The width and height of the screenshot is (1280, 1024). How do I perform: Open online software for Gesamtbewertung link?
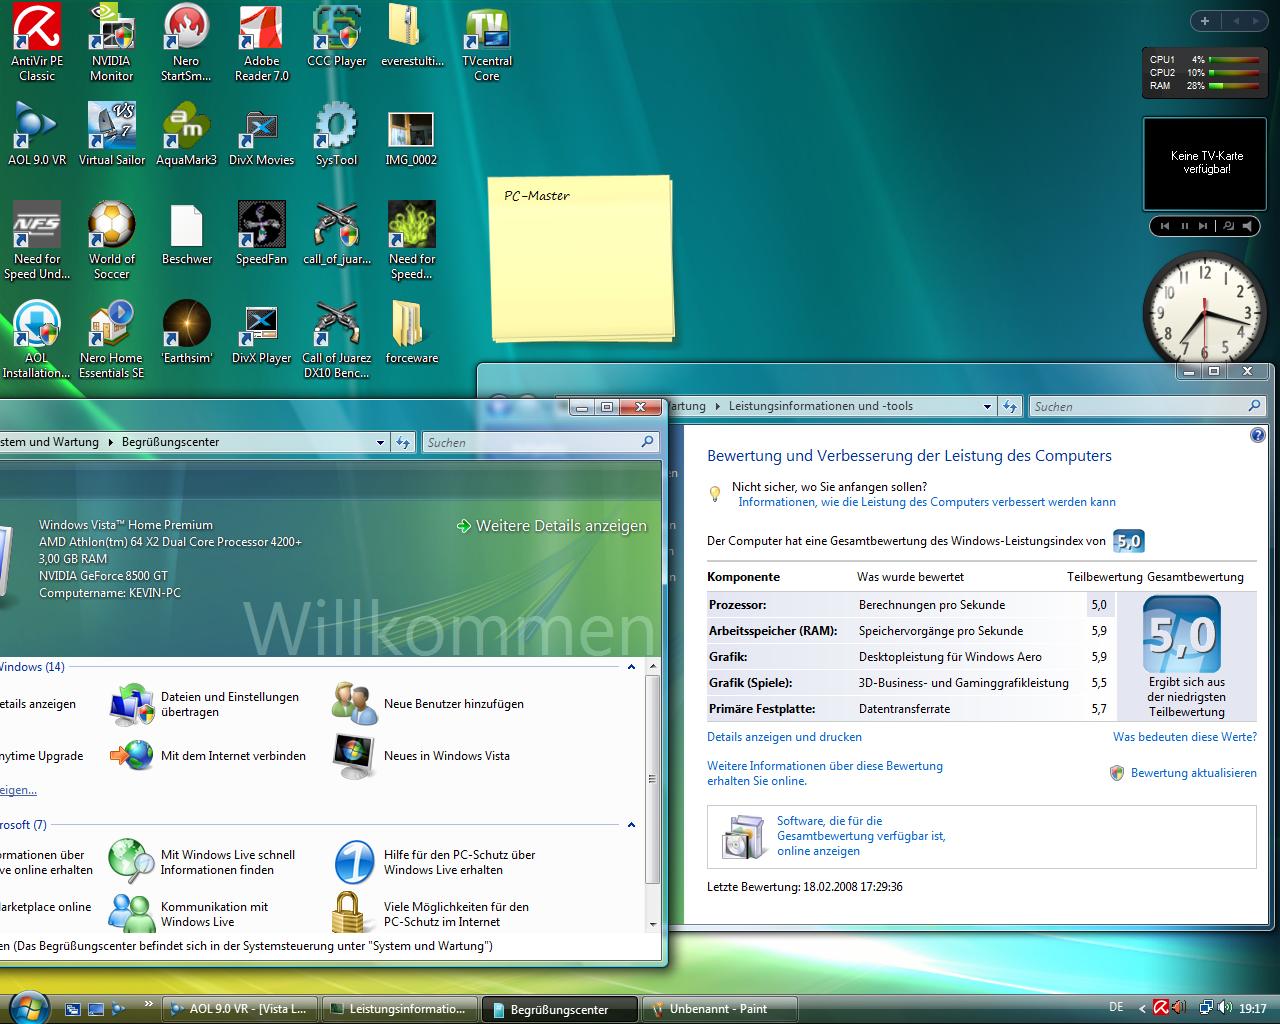(x=861, y=836)
